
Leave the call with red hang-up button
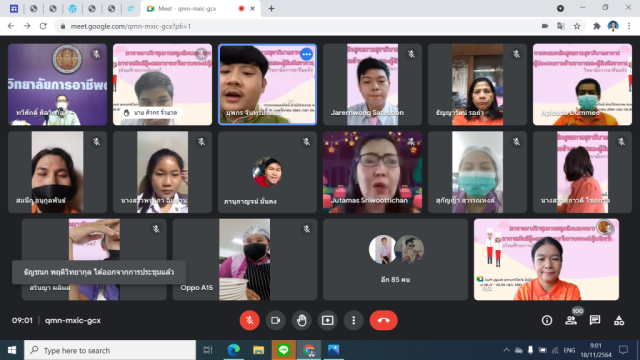(383, 320)
